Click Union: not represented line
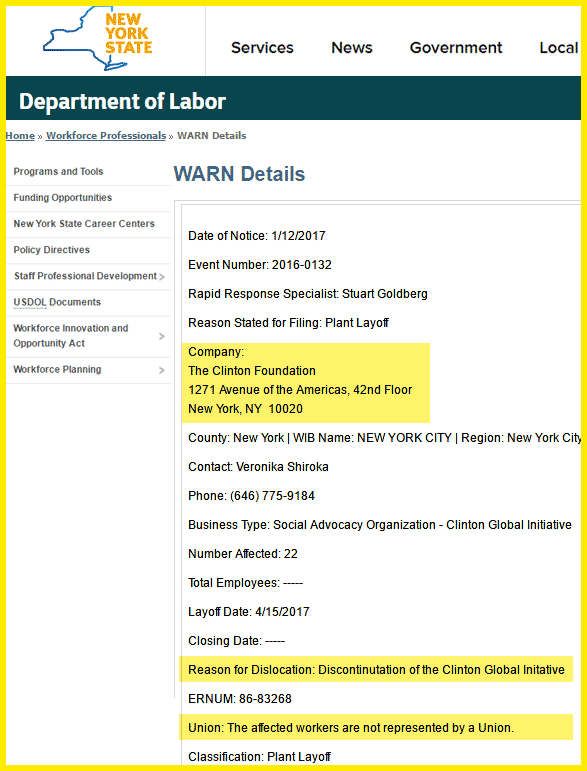Screen dimensions: 587x771 click(x=351, y=728)
